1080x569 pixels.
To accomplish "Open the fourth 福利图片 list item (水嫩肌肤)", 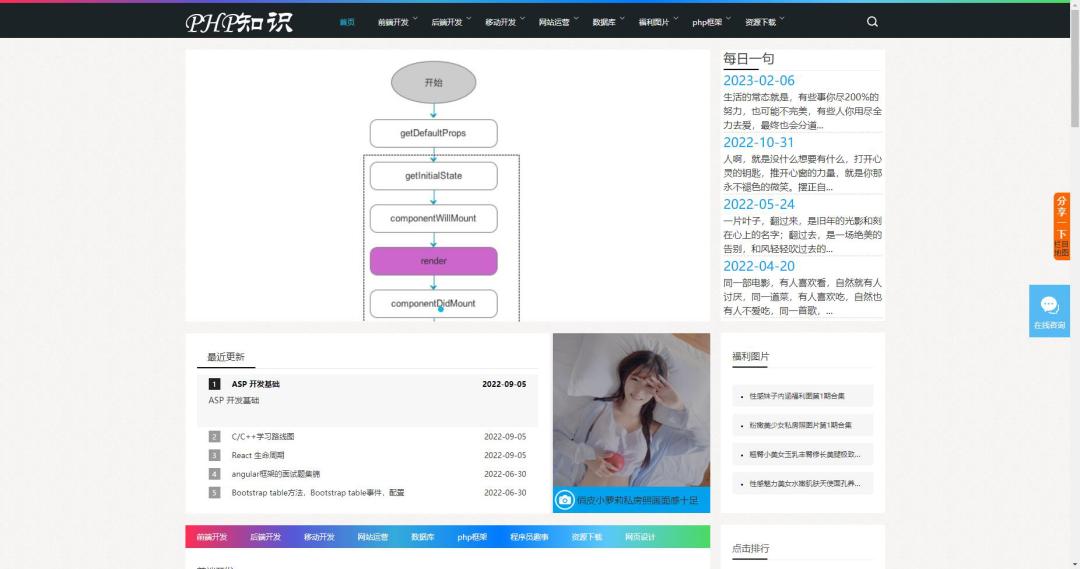I will click(805, 484).
